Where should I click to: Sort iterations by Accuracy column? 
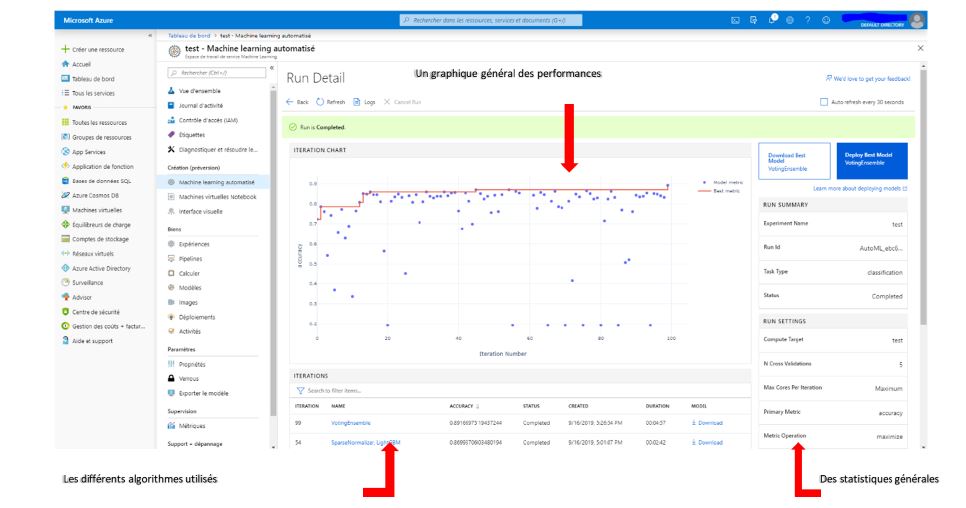[462, 406]
